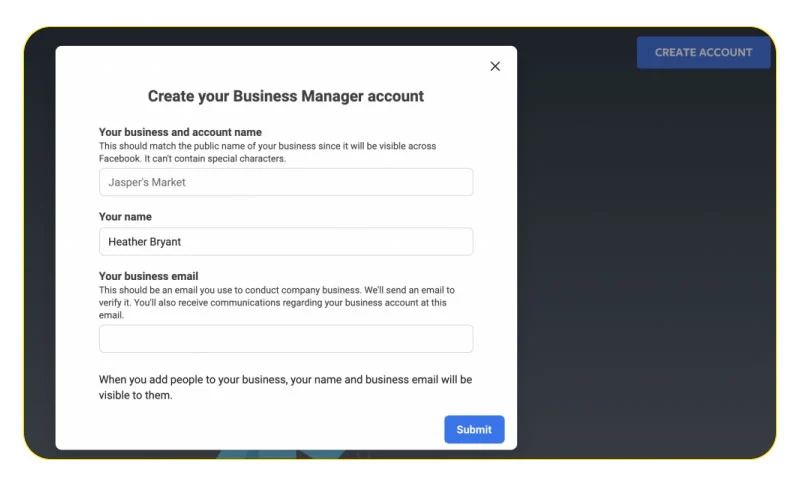
Task: Click the note about name and email visibility
Action: pyautogui.click(x=285, y=387)
